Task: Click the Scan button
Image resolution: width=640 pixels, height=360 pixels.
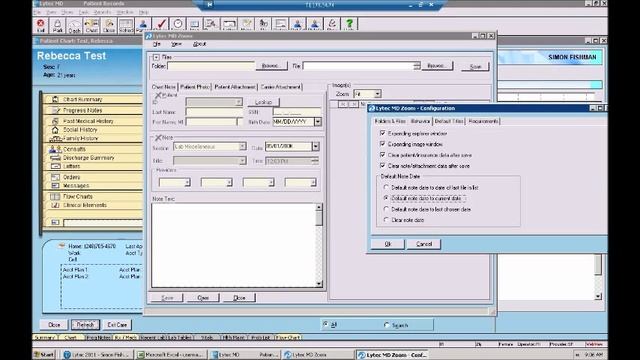Action: coord(475,67)
